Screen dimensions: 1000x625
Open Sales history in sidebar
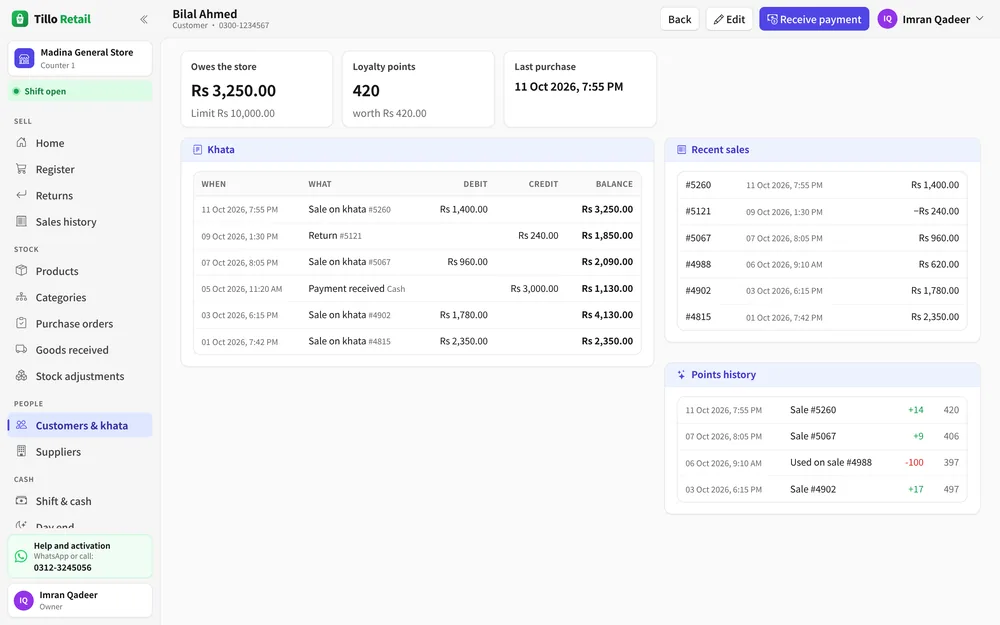tap(80, 222)
